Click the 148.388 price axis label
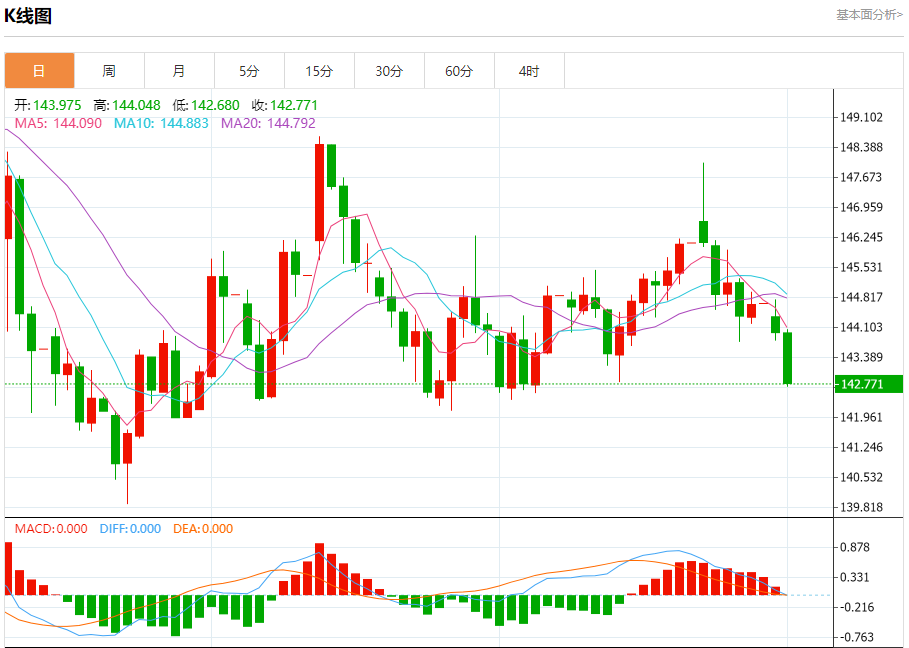This screenshot has height=648, width=909. tap(861, 147)
